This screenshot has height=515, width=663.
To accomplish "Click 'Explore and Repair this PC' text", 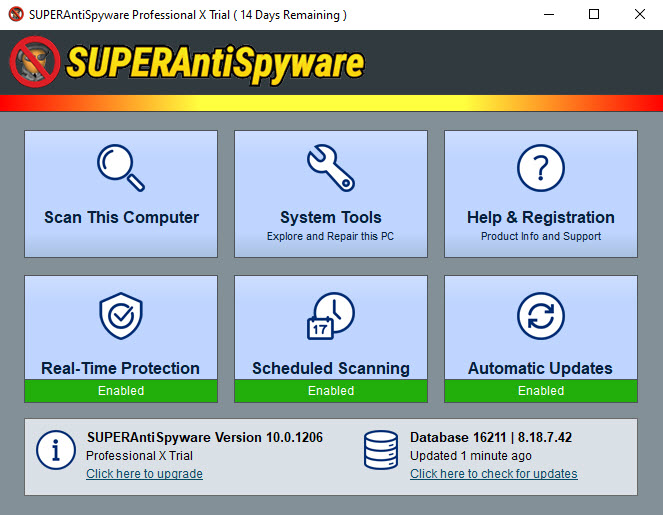I will pos(330,236).
